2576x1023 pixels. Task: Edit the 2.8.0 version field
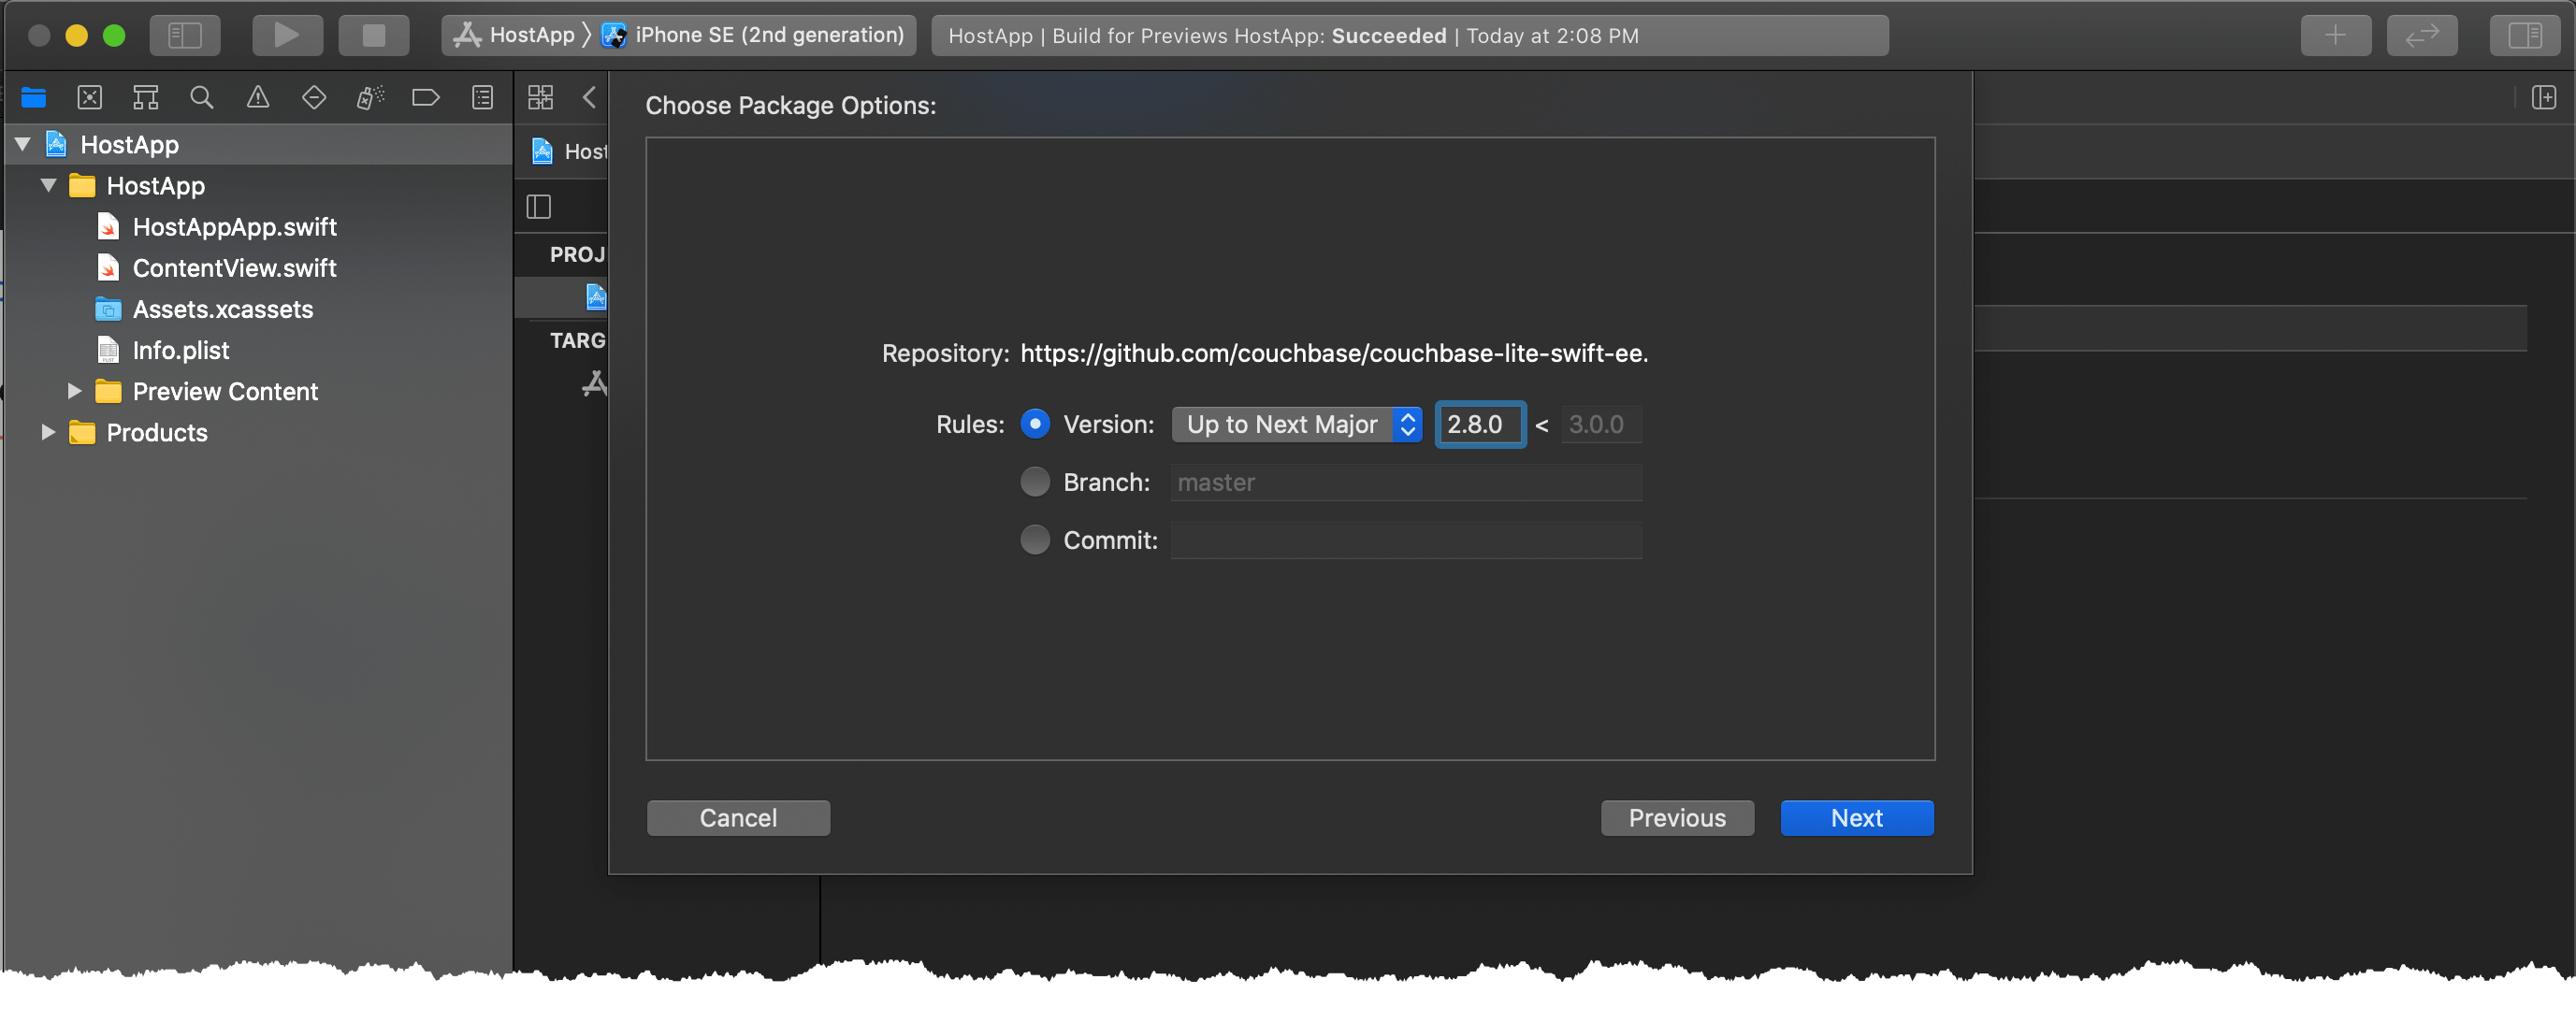pyautogui.click(x=1480, y=424)
